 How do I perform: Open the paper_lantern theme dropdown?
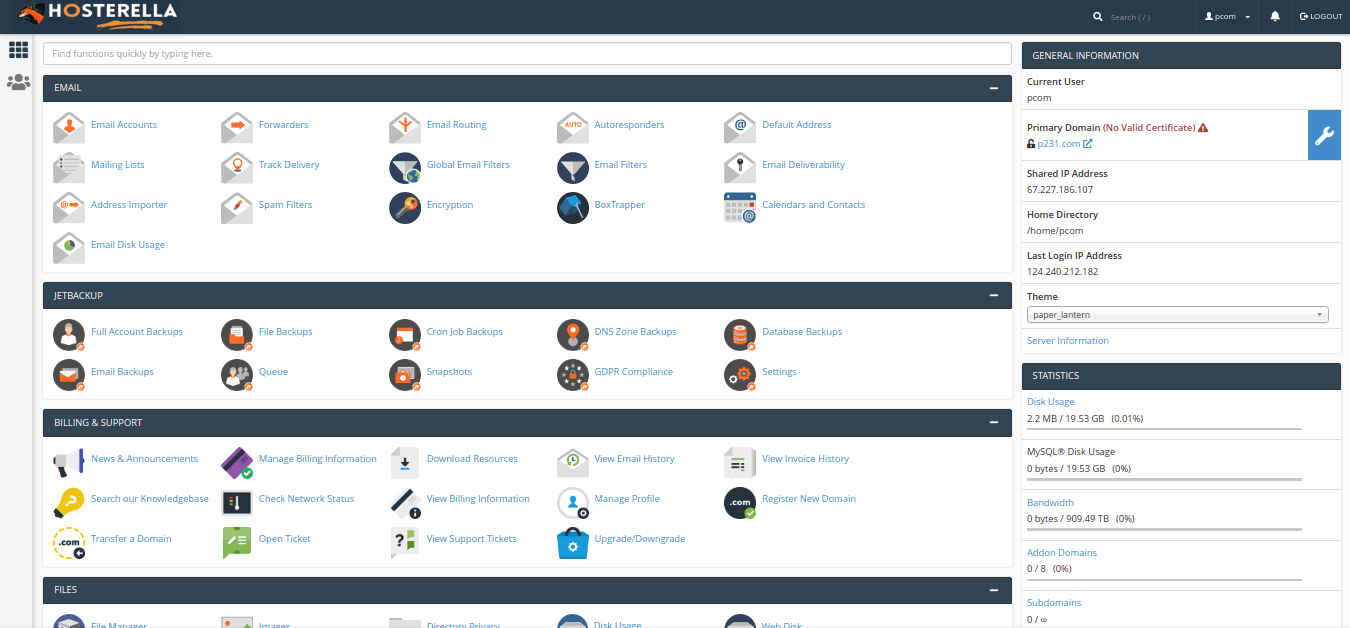(1177, 315)
